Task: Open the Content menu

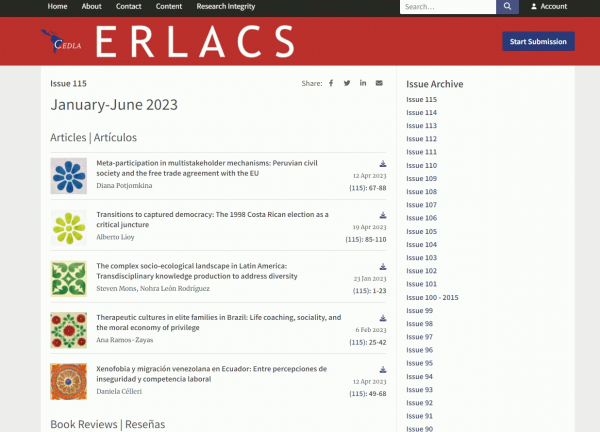Action: [169, 7]
